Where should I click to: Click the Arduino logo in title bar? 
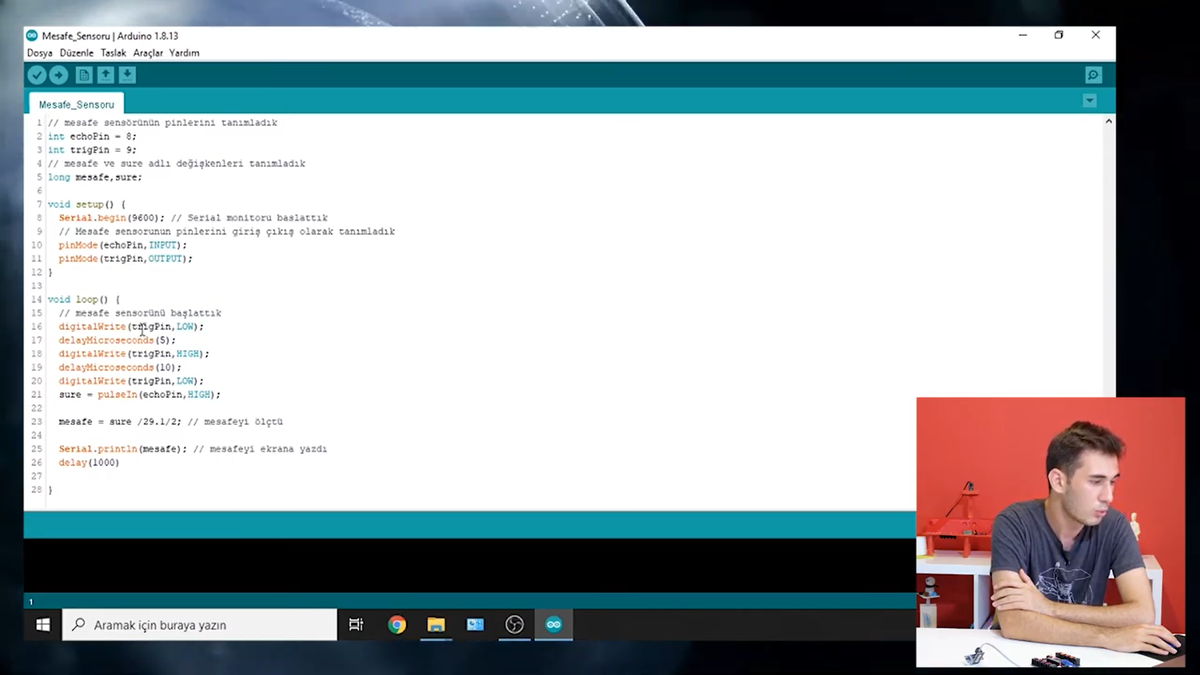pos(32,35)
